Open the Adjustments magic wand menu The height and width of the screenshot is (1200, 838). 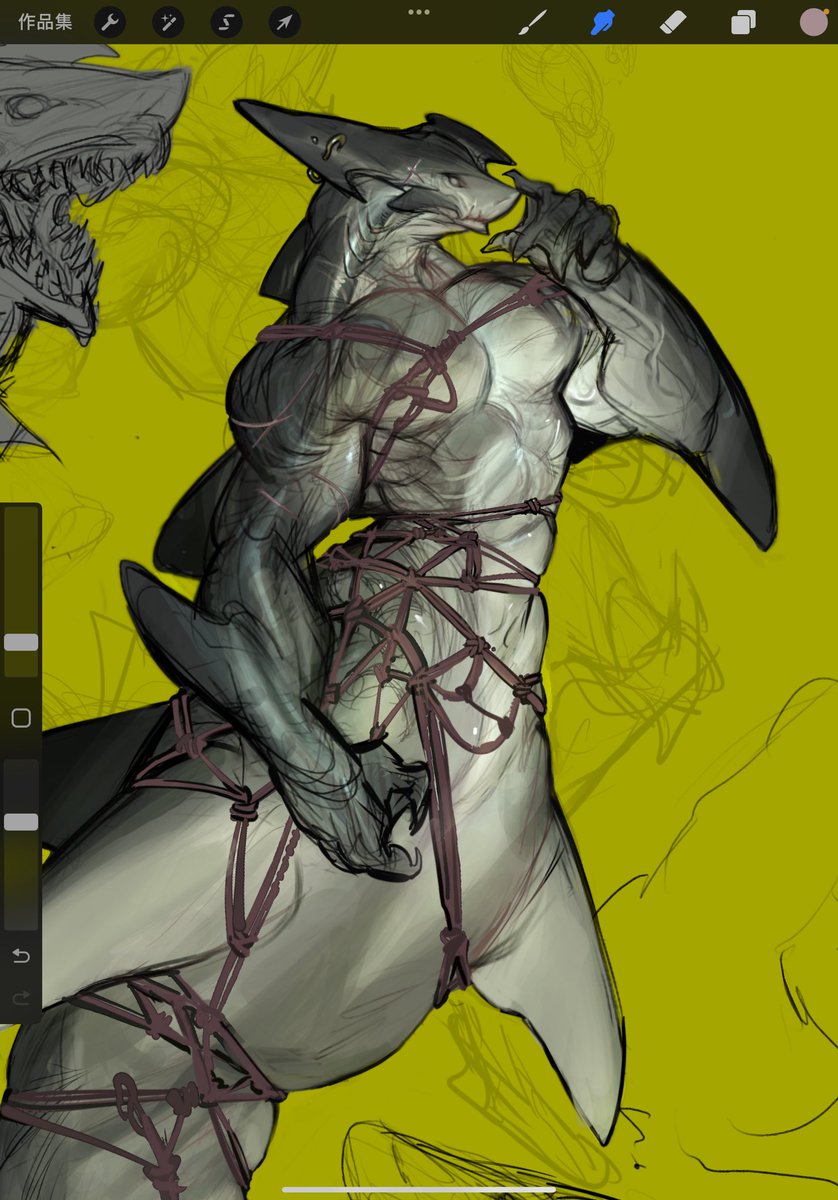(168, 22)
